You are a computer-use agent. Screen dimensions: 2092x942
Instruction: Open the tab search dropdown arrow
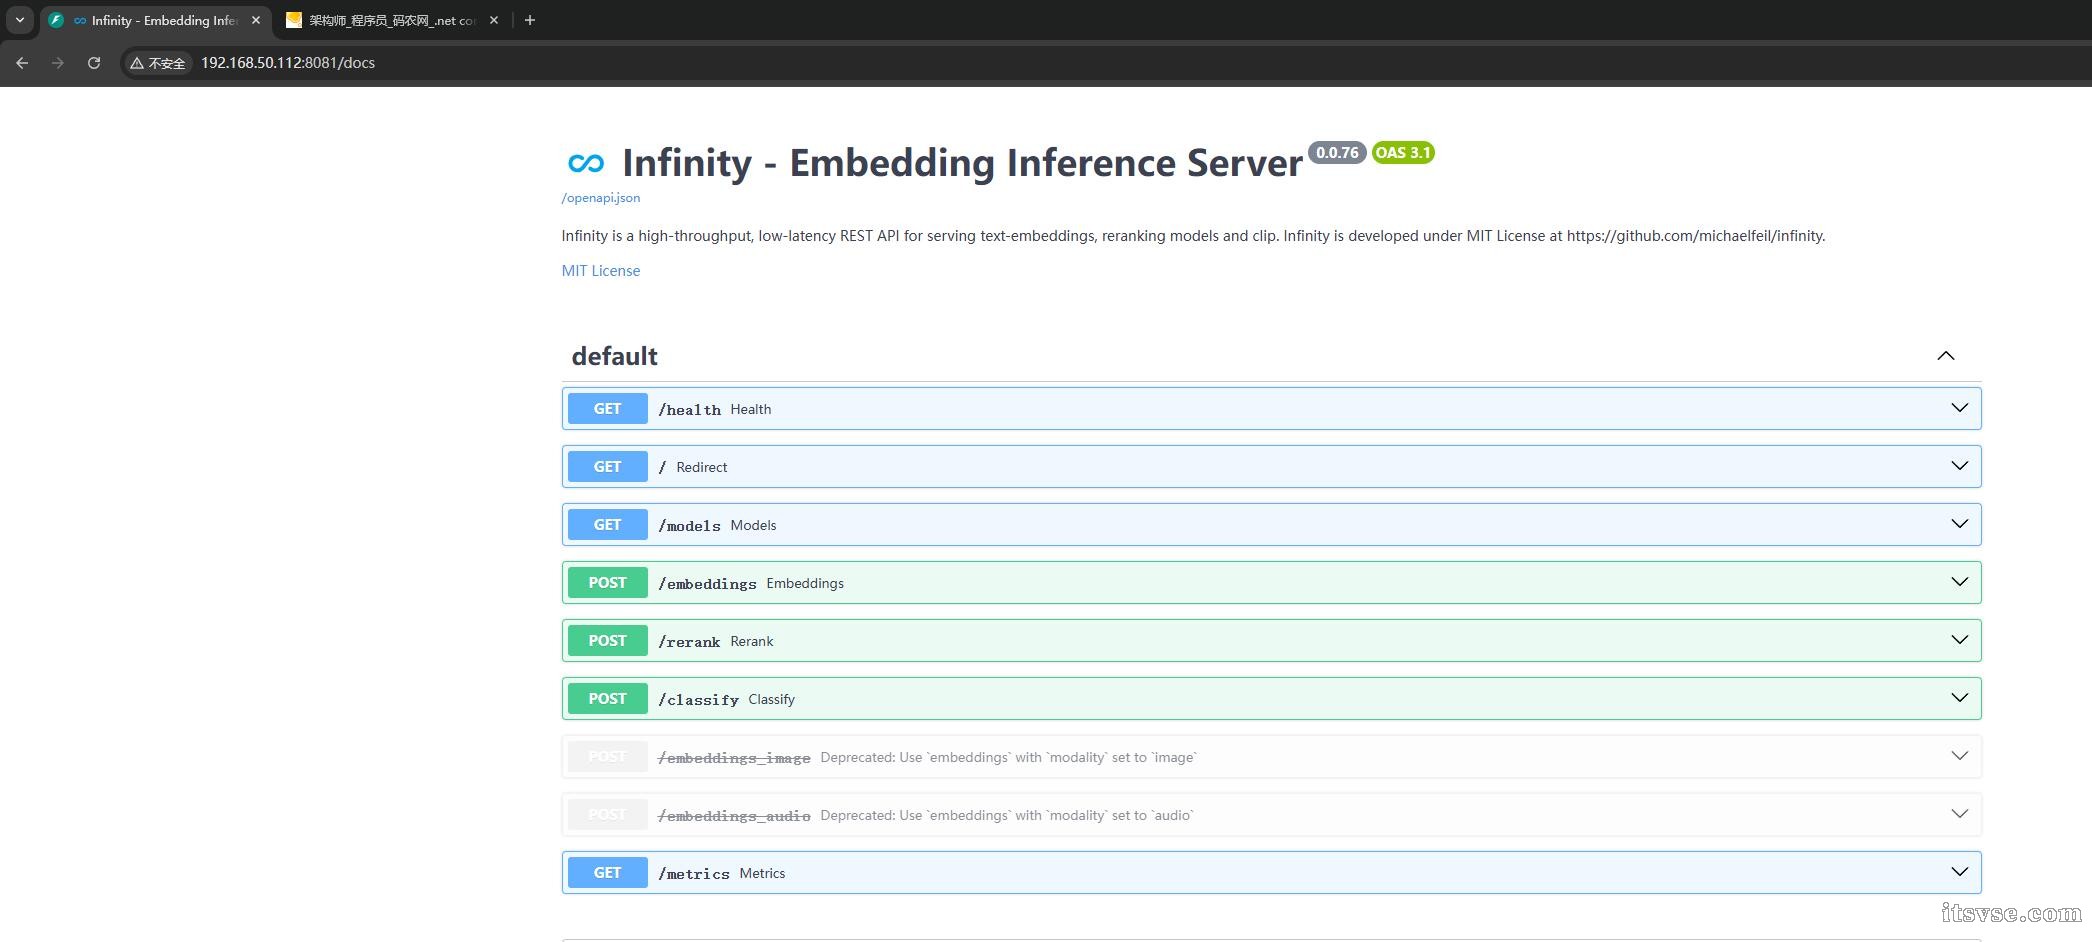tap(20, 20)
